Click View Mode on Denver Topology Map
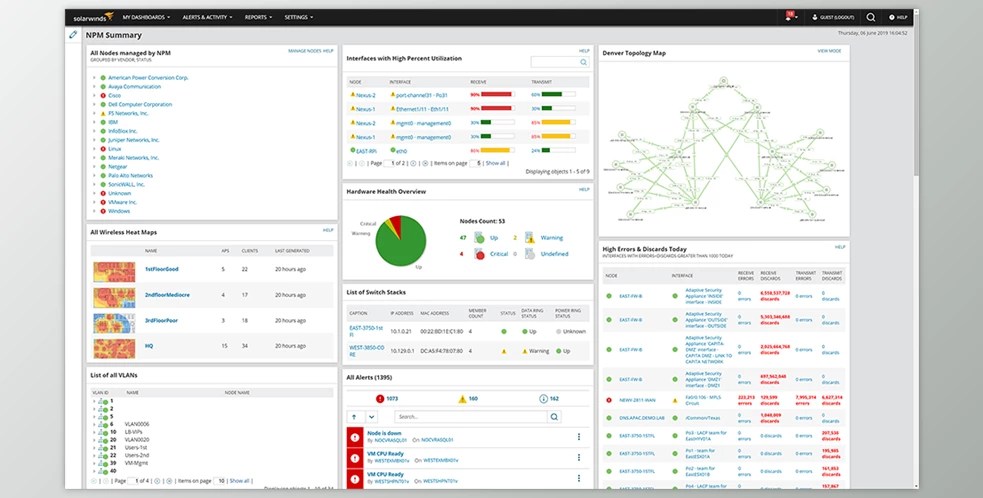 829,51
